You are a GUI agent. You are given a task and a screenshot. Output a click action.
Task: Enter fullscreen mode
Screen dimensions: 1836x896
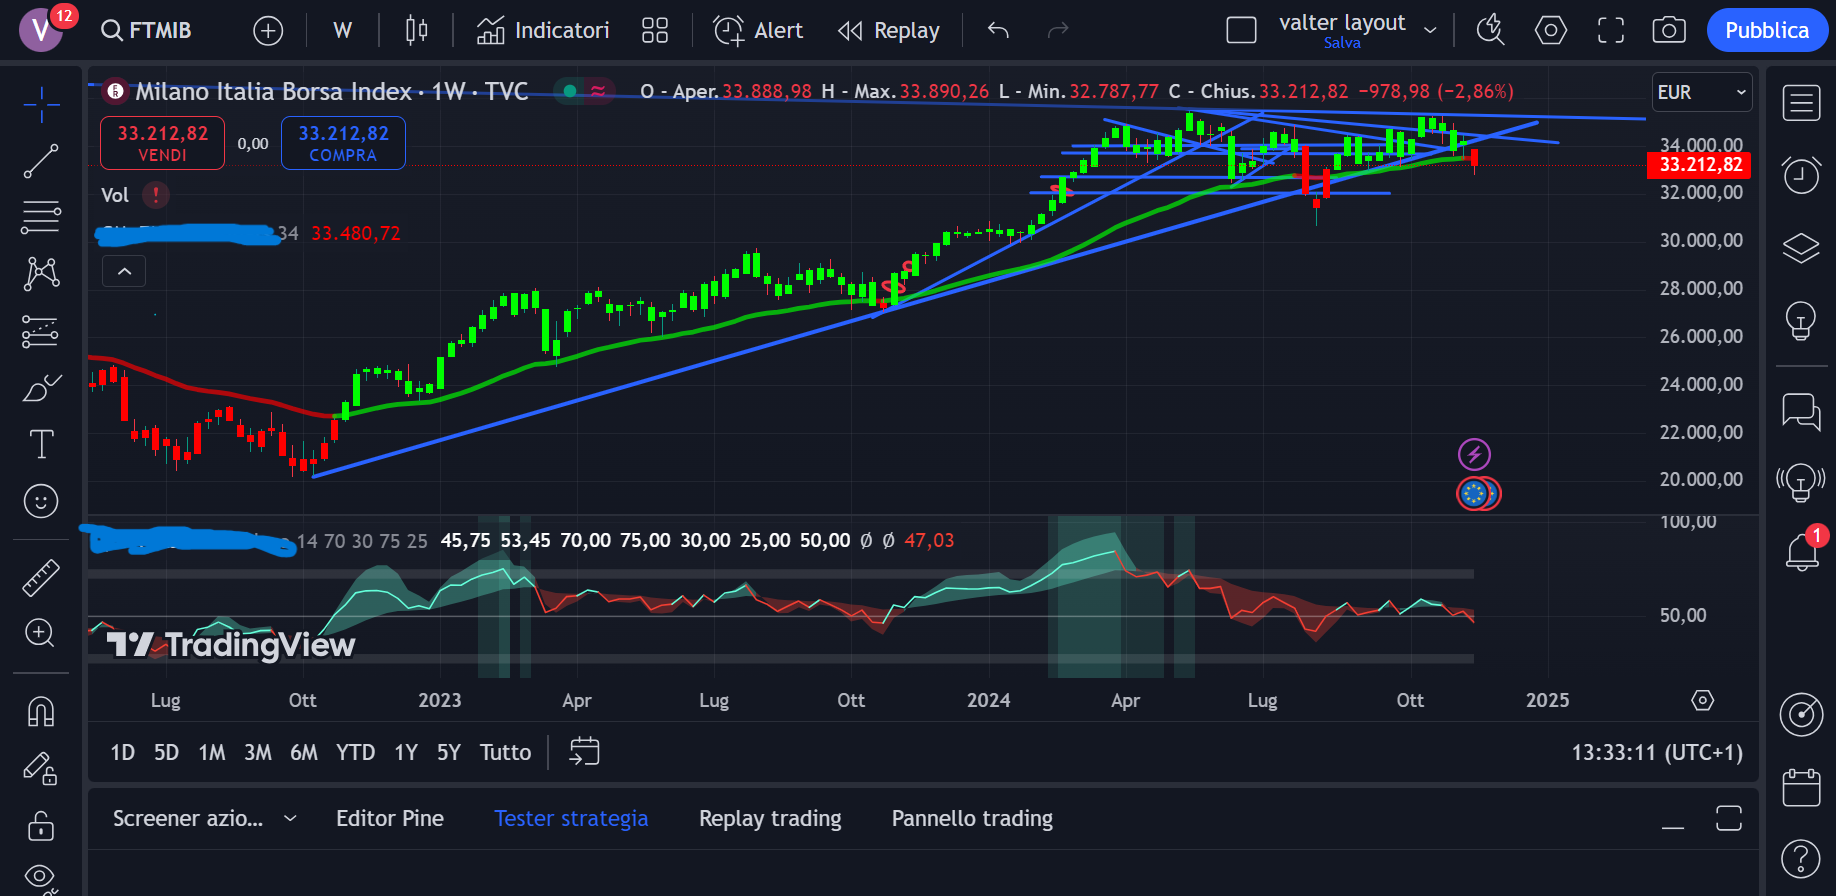pos(1611,31)
